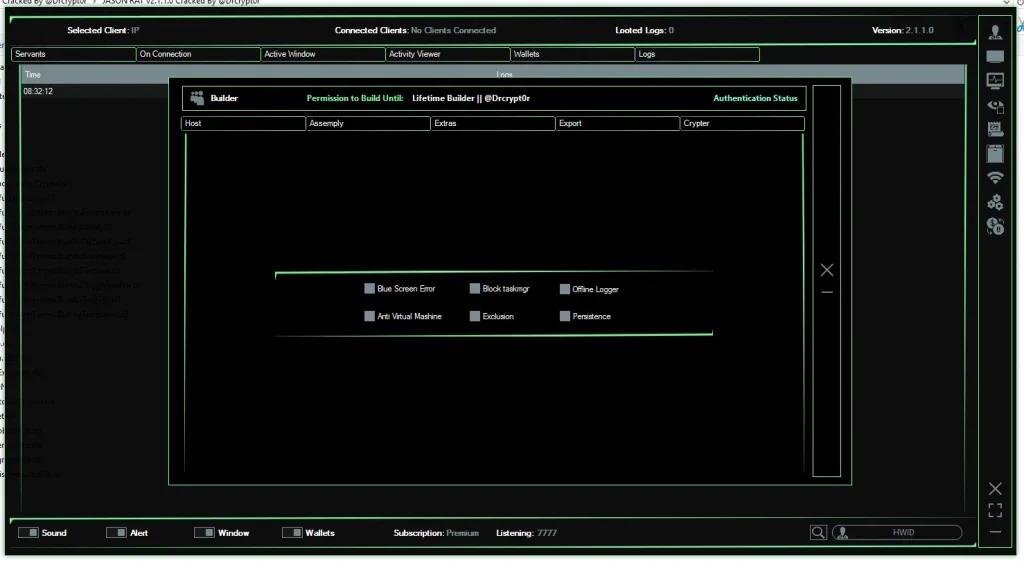This screenshot has height=565, width=1024.
Task: Click the activity graph monitor icon
Action: point(995,81)
